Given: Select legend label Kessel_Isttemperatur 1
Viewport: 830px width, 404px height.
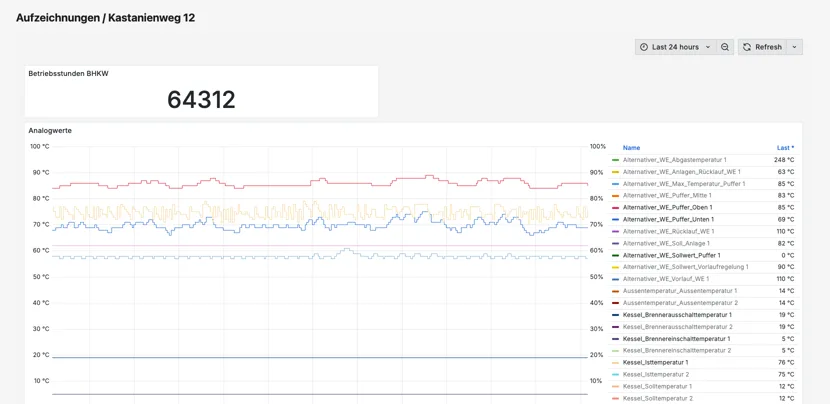Looking at the screenshot, I should [655, 362].
